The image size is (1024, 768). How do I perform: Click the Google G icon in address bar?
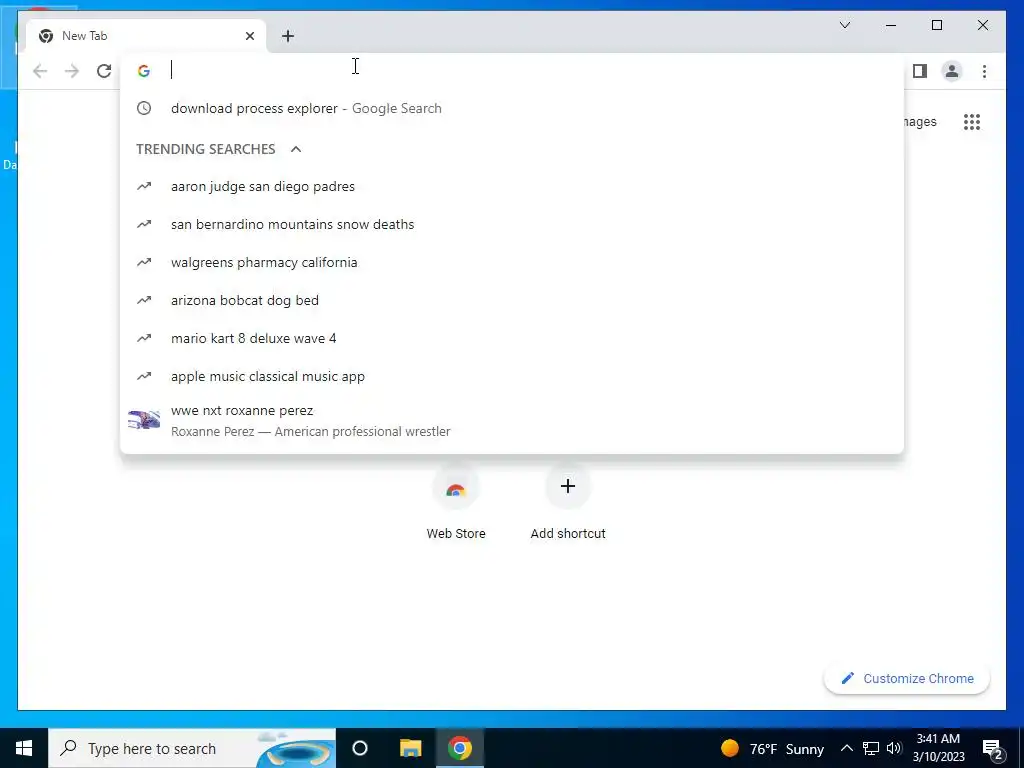tap(144, 71)
